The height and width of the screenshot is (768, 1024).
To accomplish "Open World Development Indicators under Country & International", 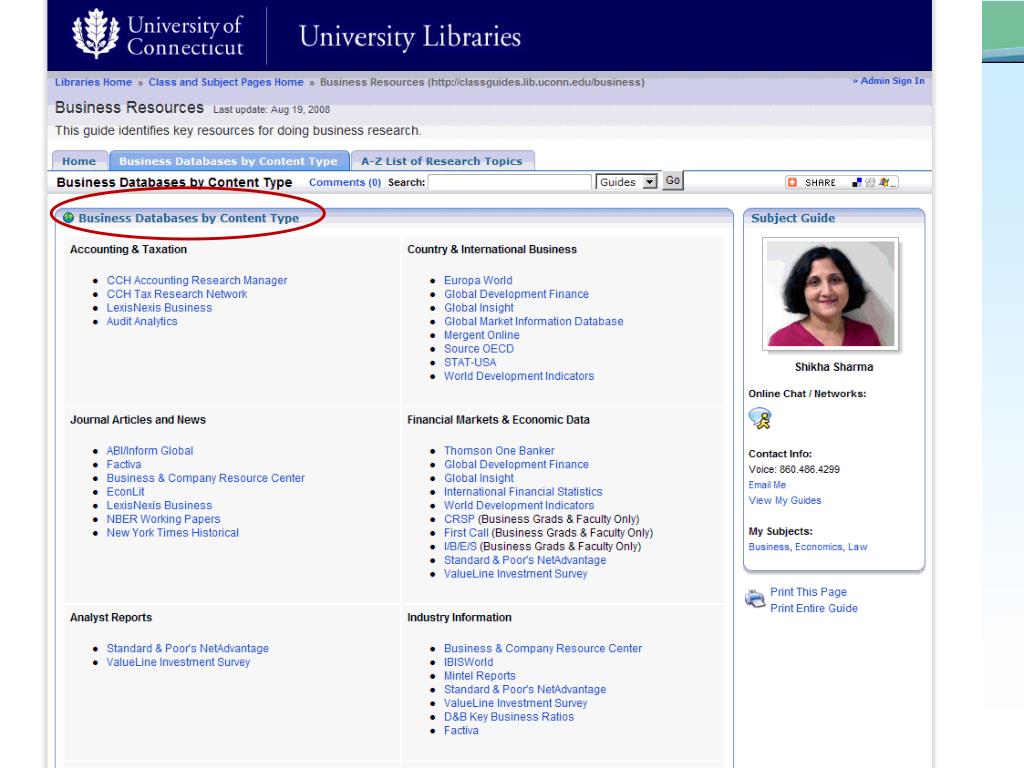I will click(519, 376).
